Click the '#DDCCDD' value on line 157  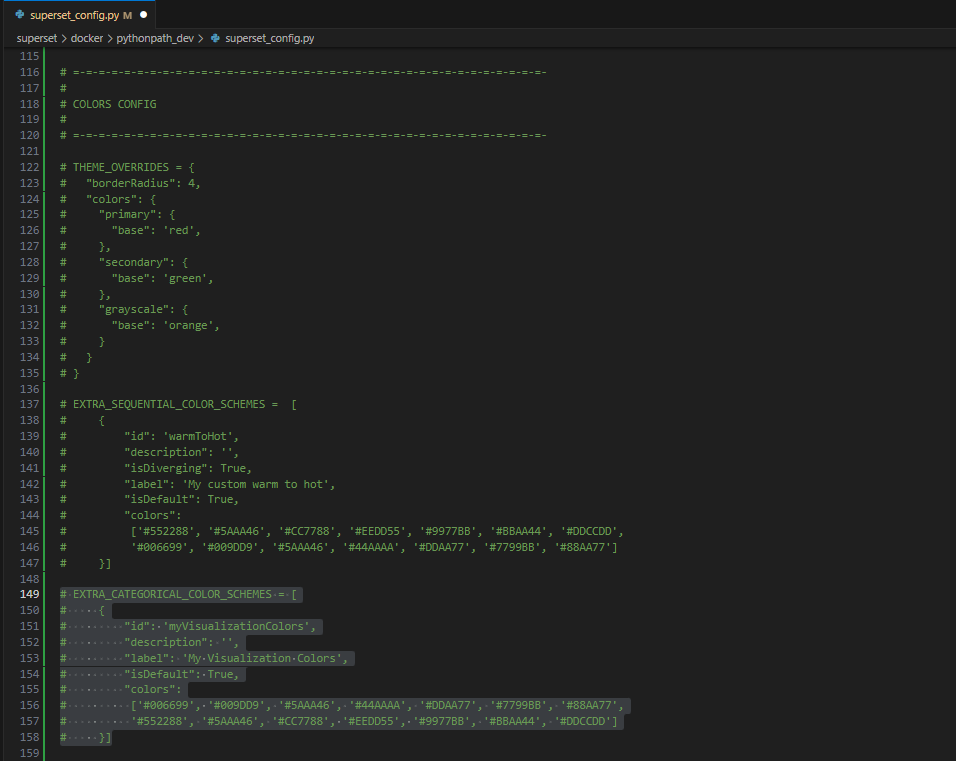[582, 721]
